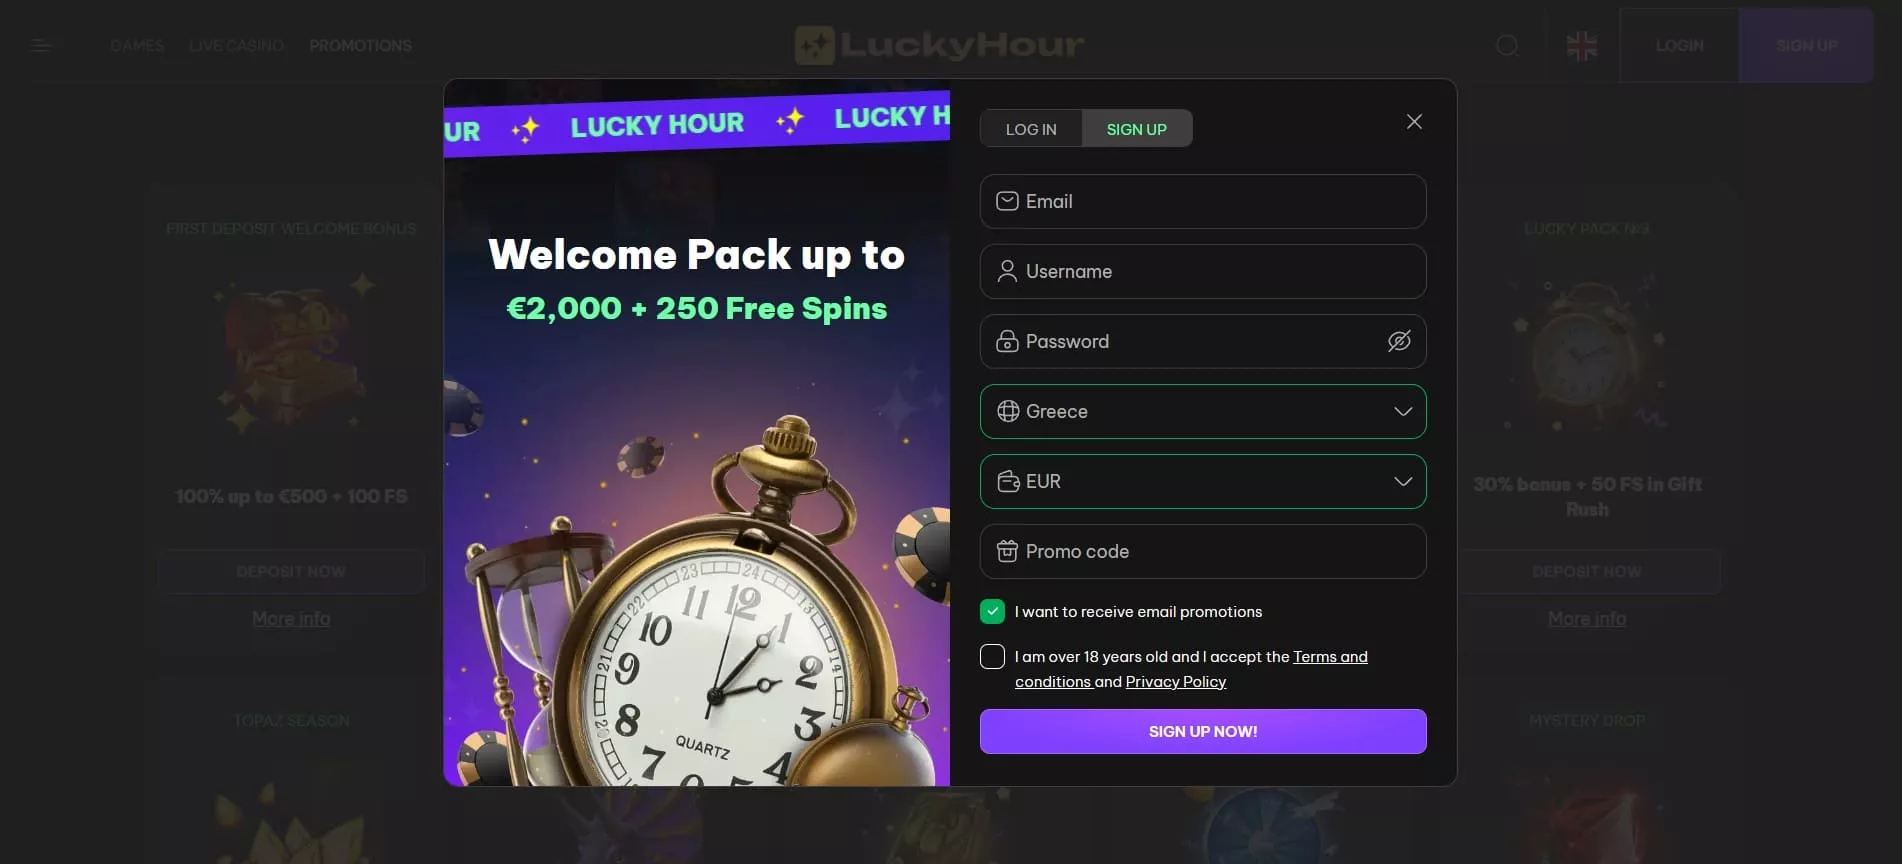This screenshot has height=864, width=1902.
Task: Click the gift icon in Promo code field
Action: coord(1007,551)
